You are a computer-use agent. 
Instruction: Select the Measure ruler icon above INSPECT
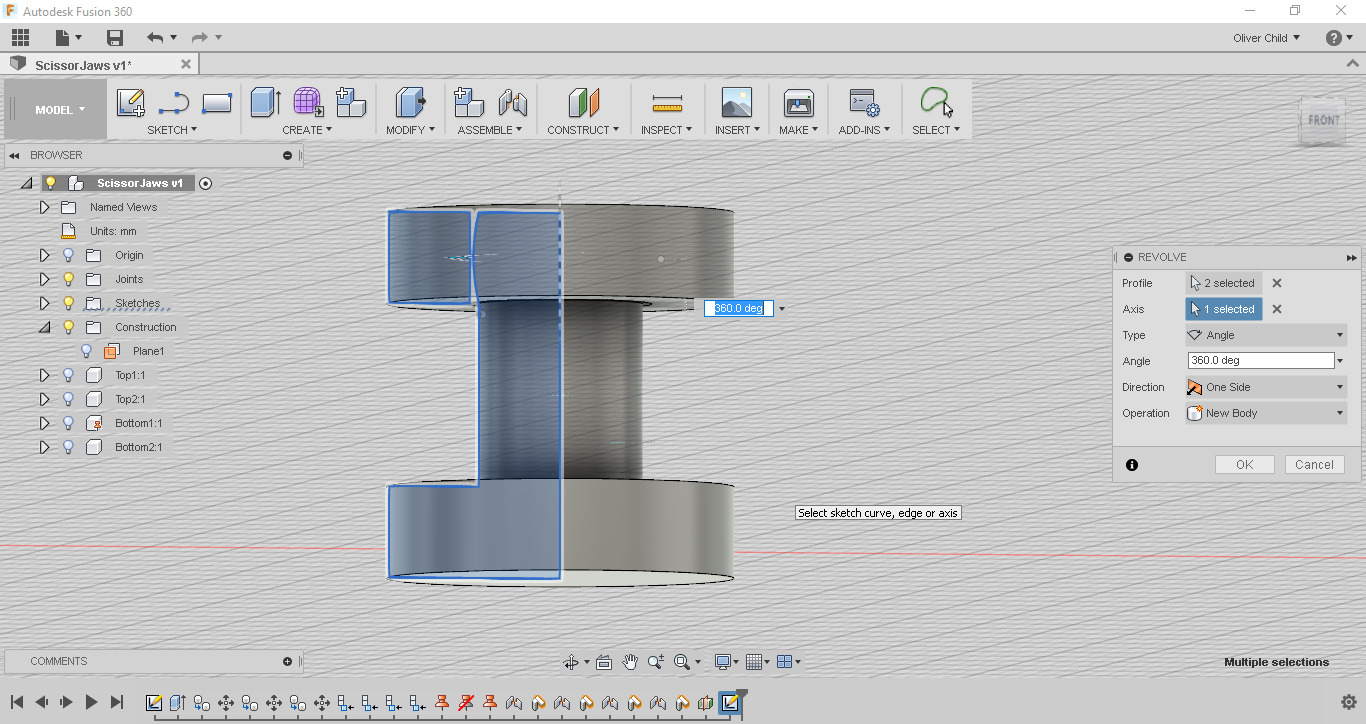click(x=667, y=103)
